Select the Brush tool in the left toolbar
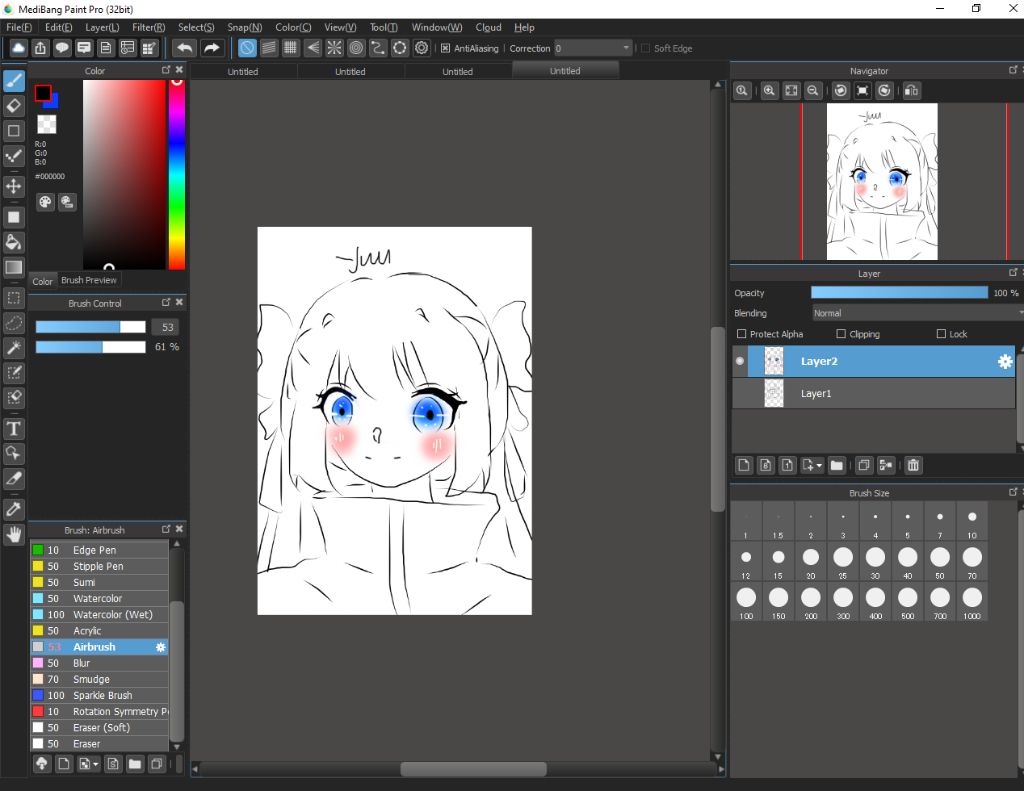The image size is (1024, 791). pyautogui.click(x=14, y=81)
